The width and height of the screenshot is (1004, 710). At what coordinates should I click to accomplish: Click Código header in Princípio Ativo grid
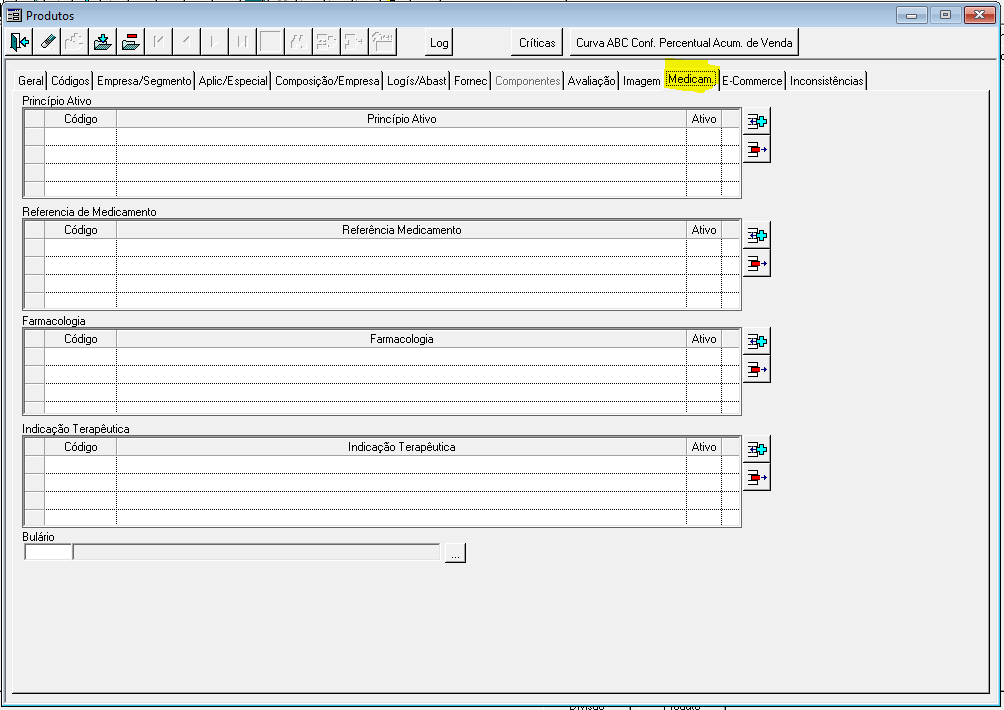pyautogui.click(x=81, y=118)
